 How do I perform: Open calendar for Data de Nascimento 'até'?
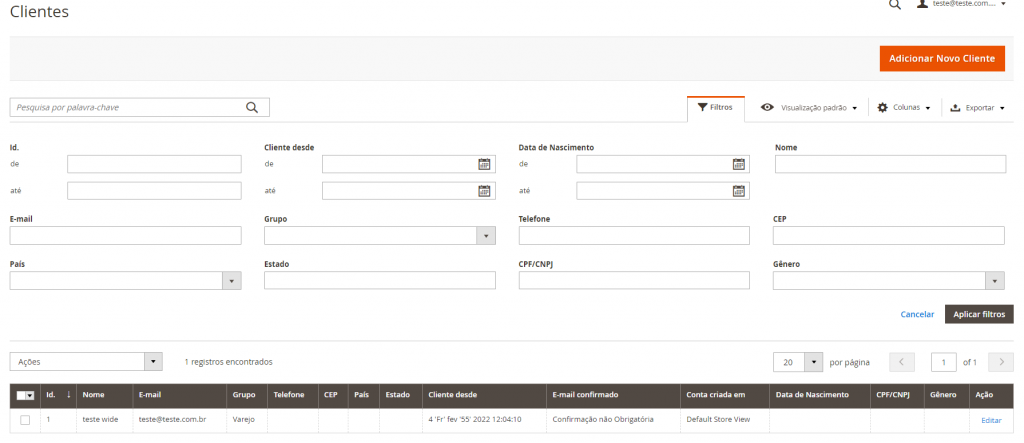[739, 191]
